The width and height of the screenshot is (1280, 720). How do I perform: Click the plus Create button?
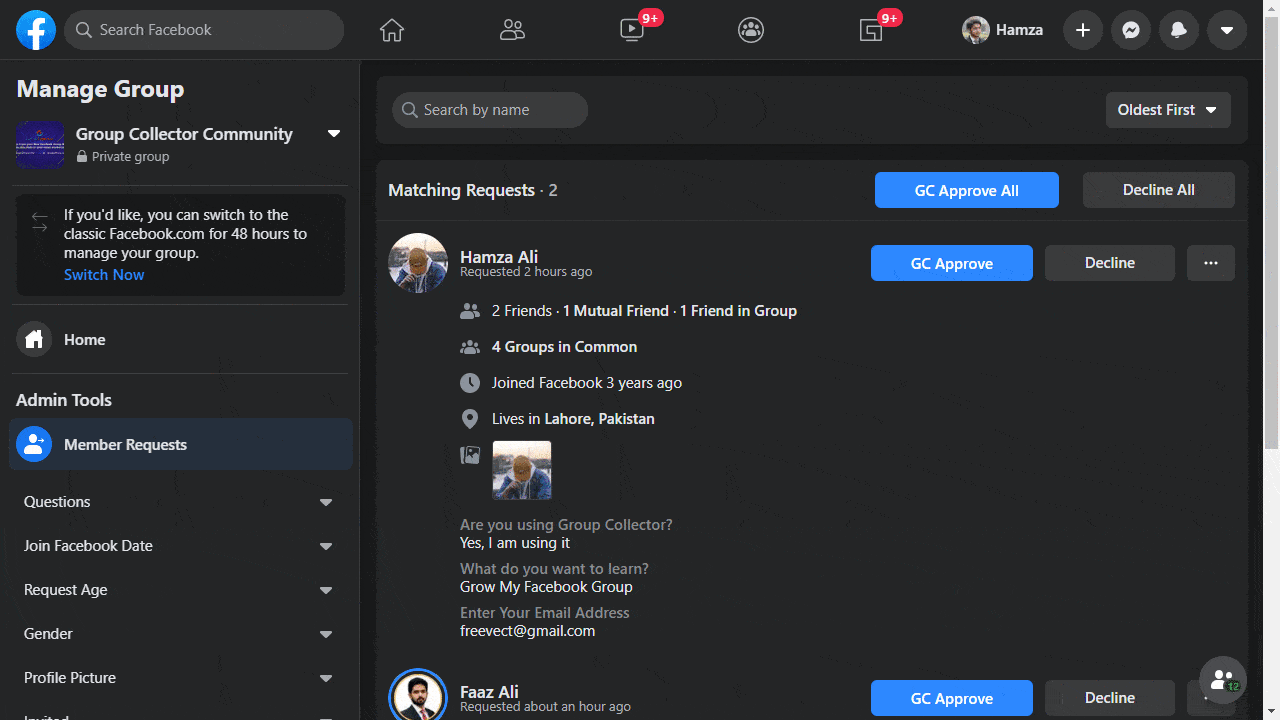[1083, 31]
